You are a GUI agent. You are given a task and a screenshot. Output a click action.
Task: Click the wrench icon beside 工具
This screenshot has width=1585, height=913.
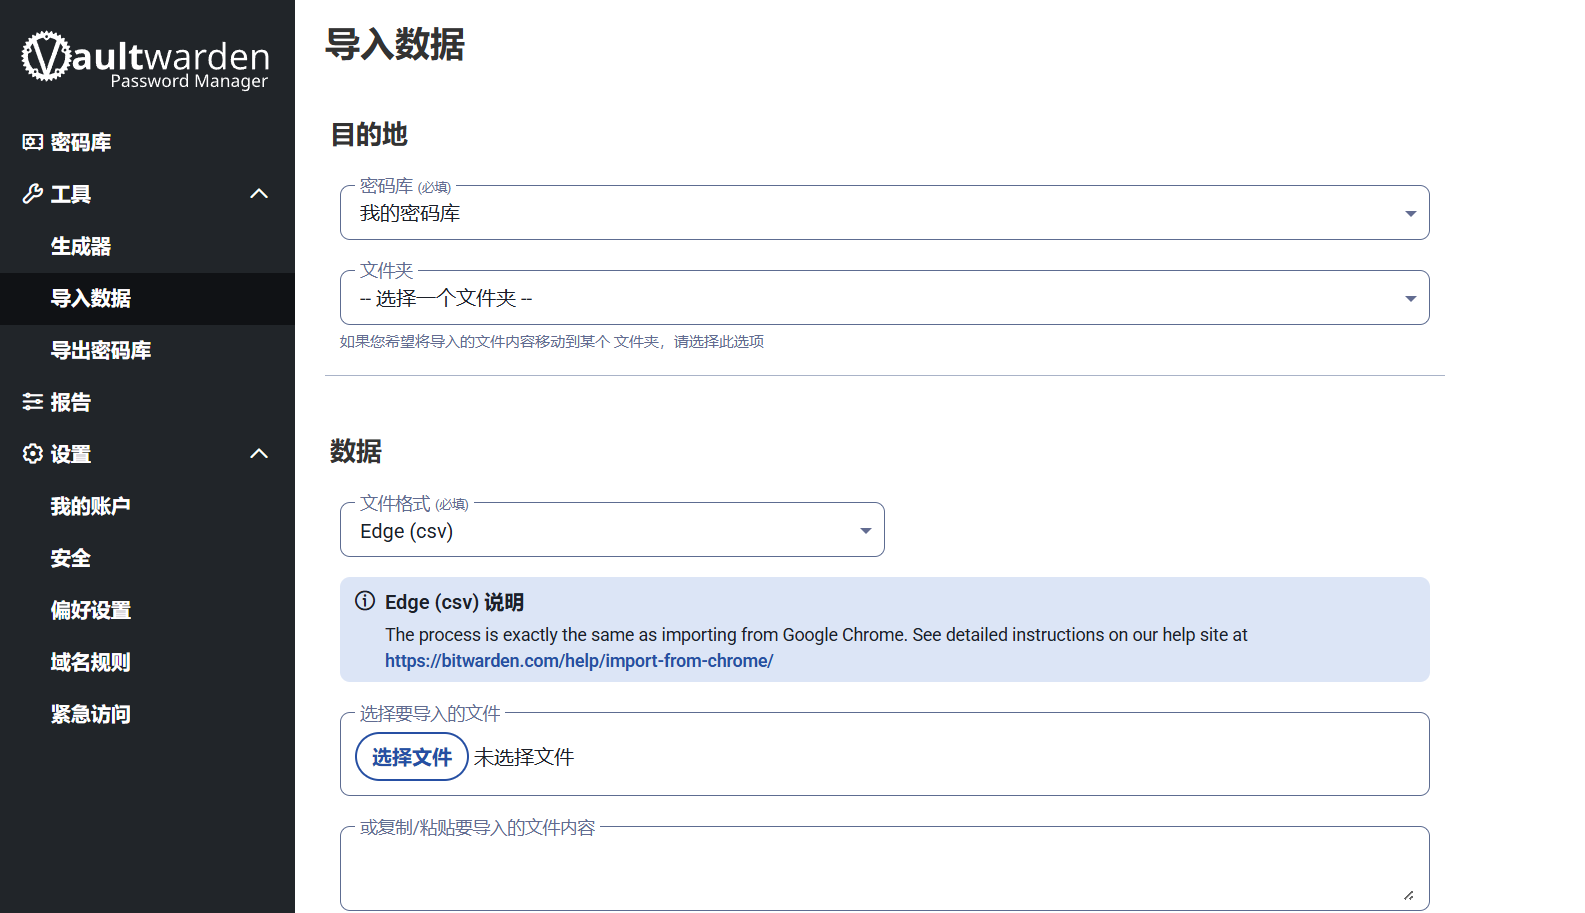coord(33,194)
